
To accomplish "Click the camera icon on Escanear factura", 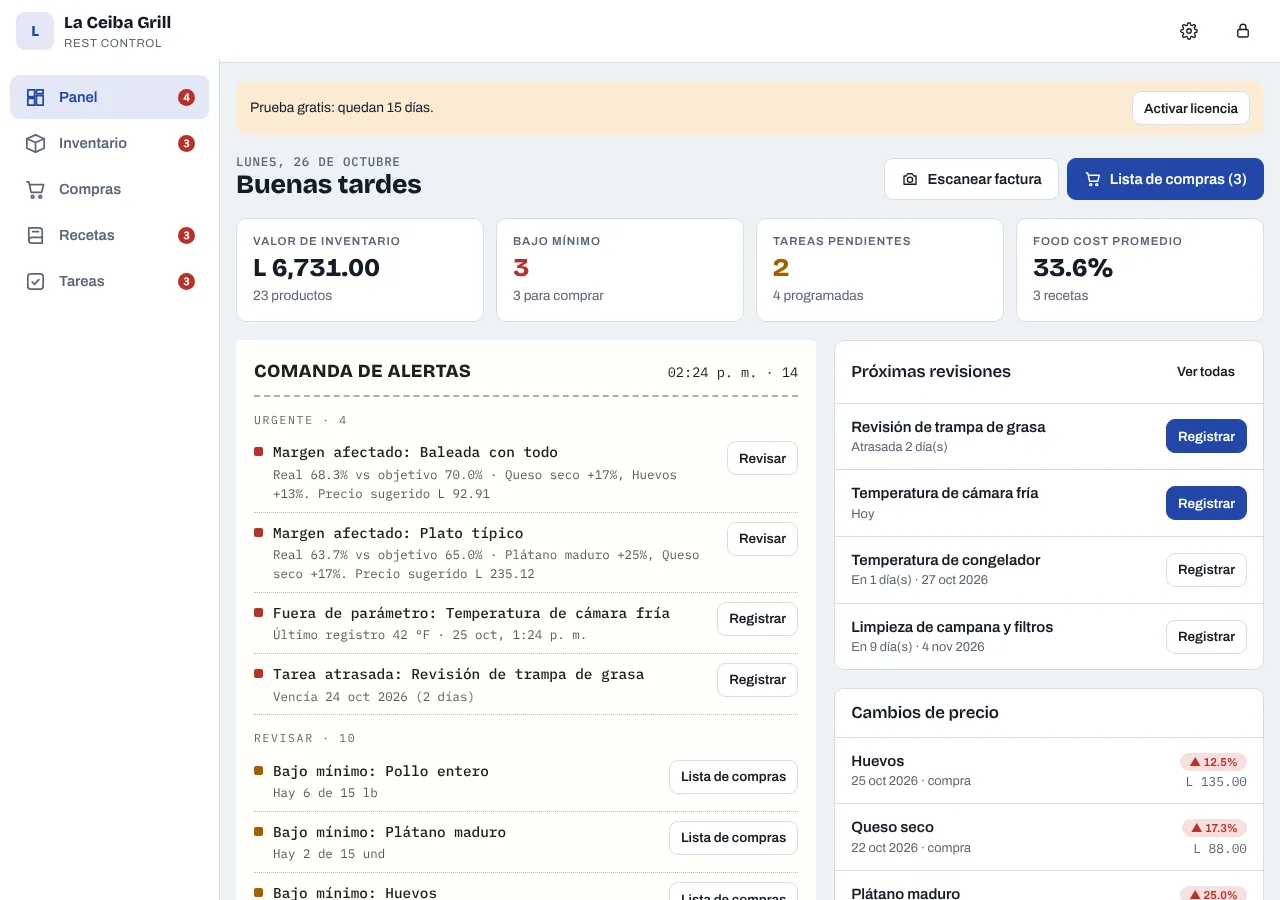I will [x=910, y=179].
